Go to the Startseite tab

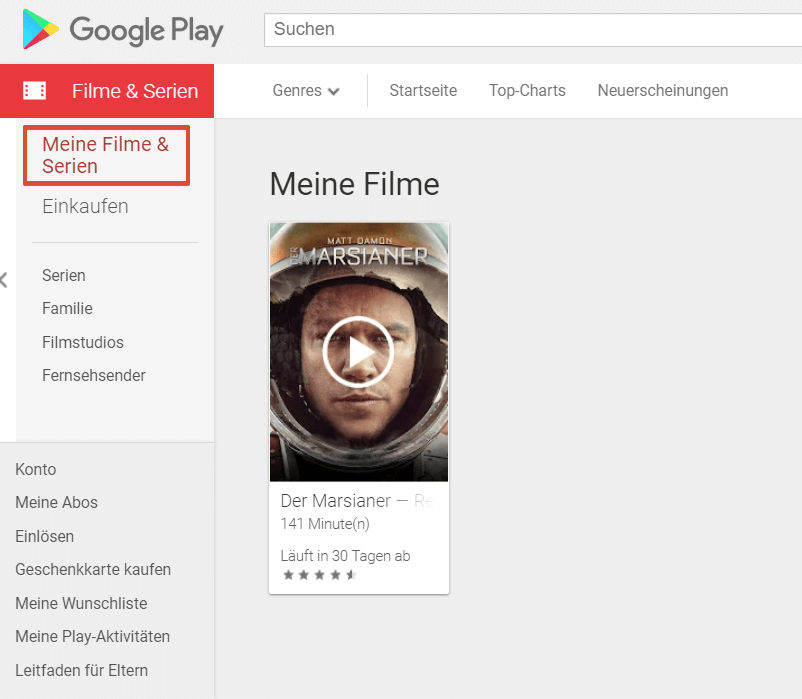click(423, 91)
